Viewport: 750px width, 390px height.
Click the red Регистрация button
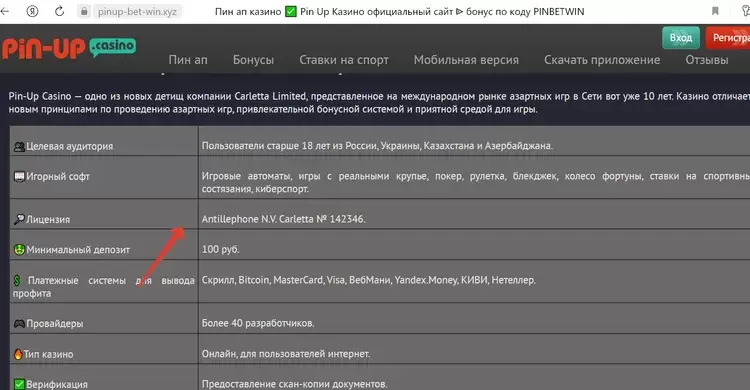(728, 38)
